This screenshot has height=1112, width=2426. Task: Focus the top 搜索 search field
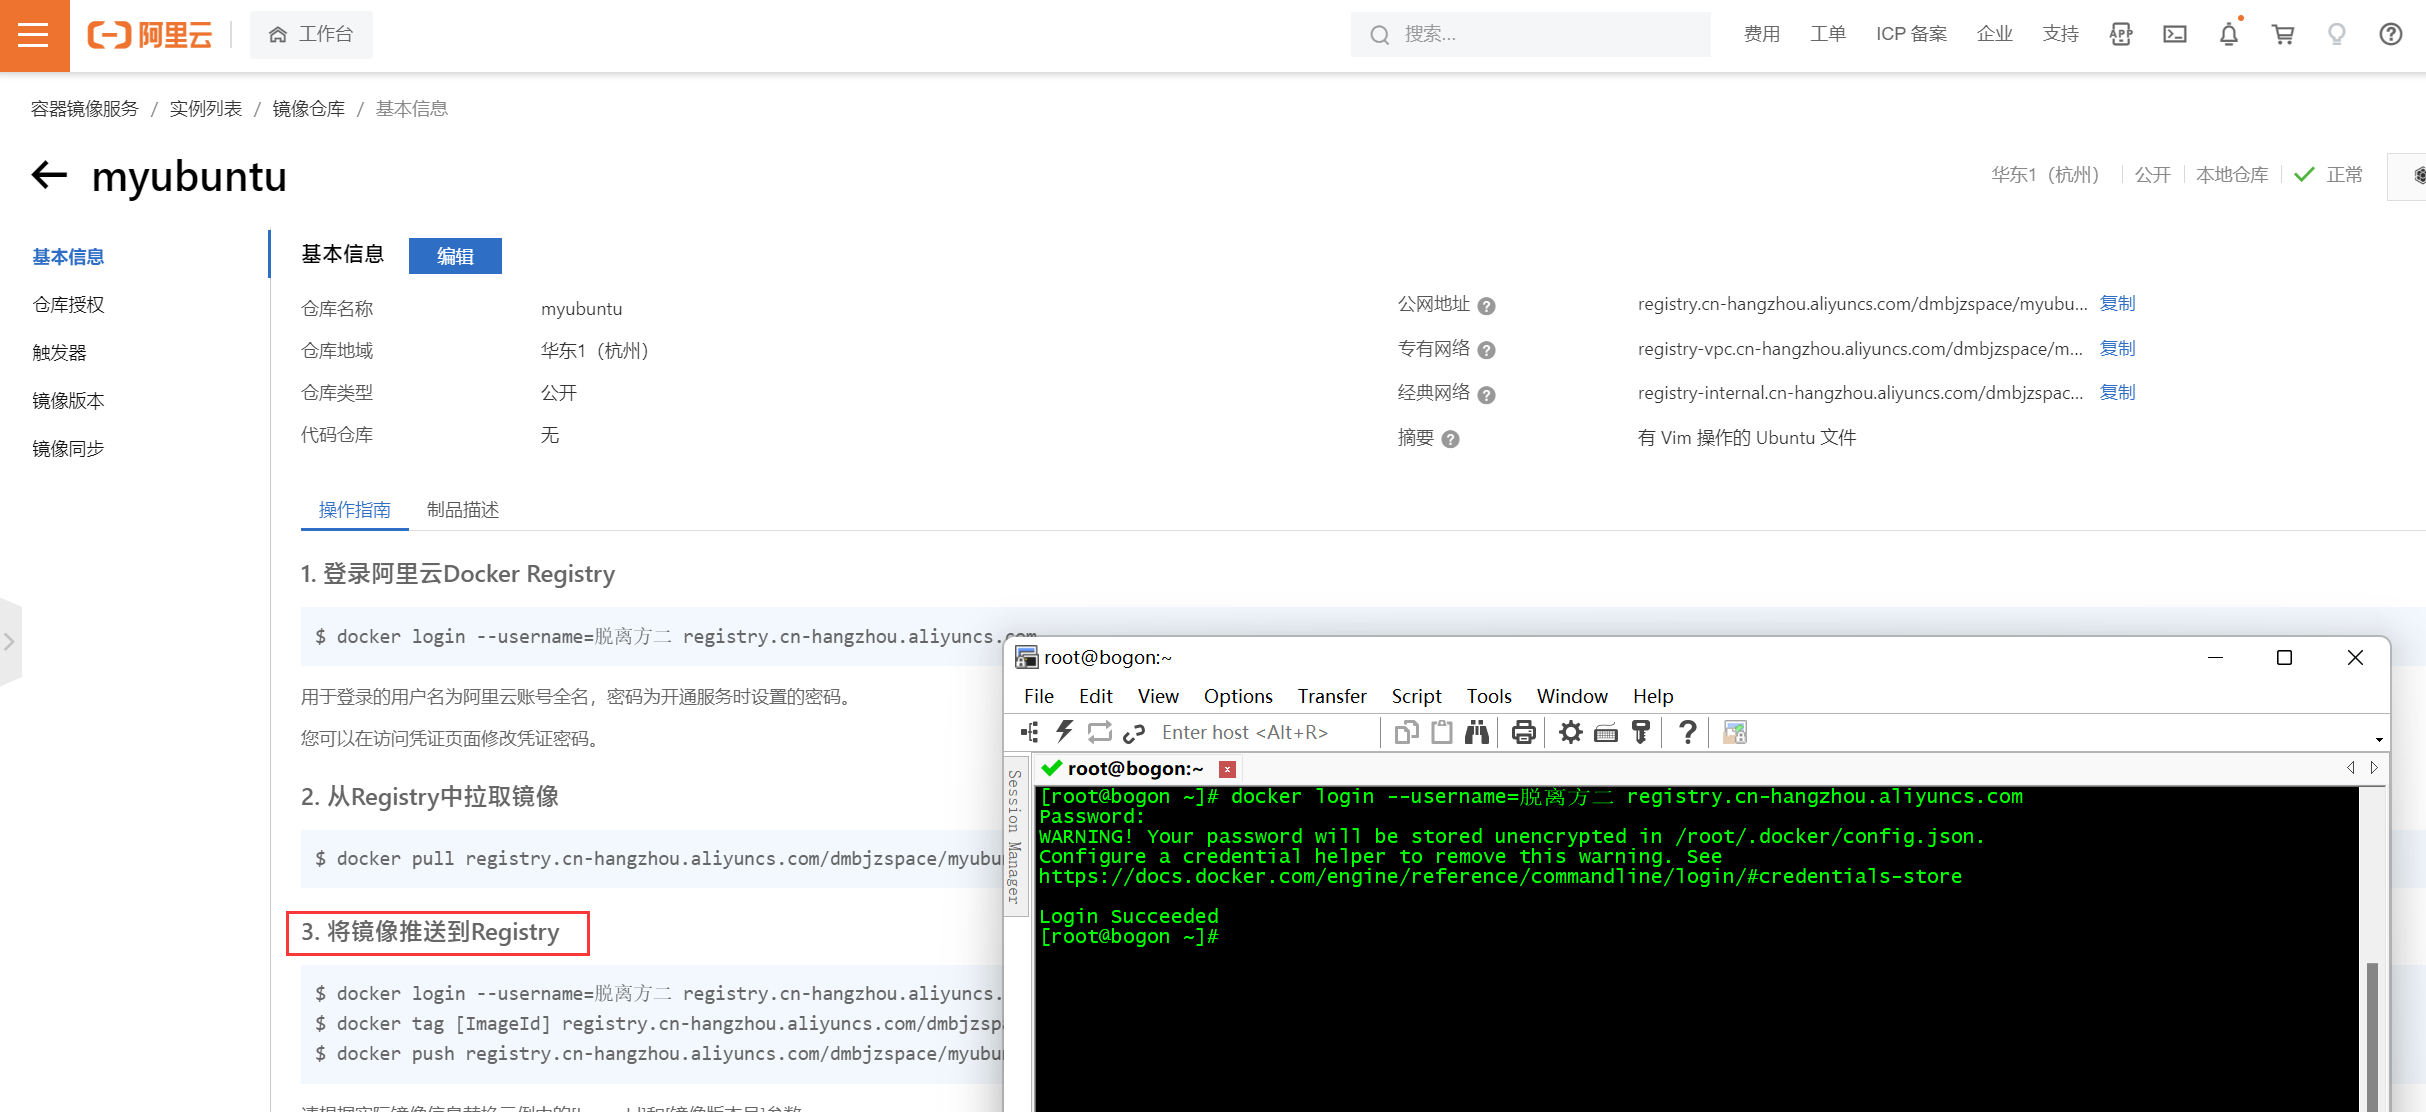pos(1530,35)
